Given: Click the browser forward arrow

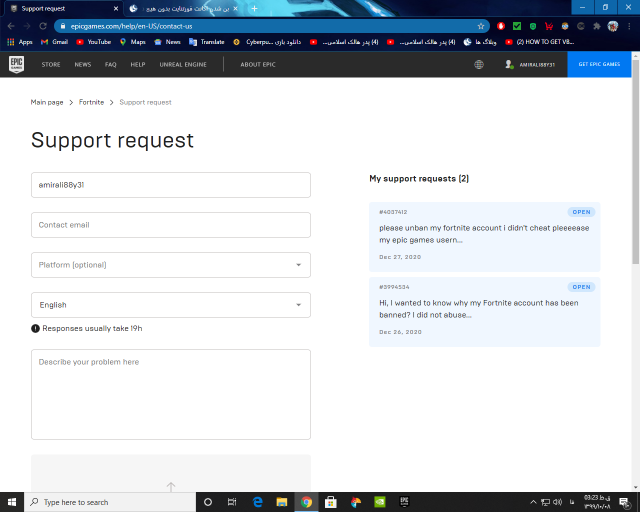Looking at the screenshot, I should coord(27,26).
